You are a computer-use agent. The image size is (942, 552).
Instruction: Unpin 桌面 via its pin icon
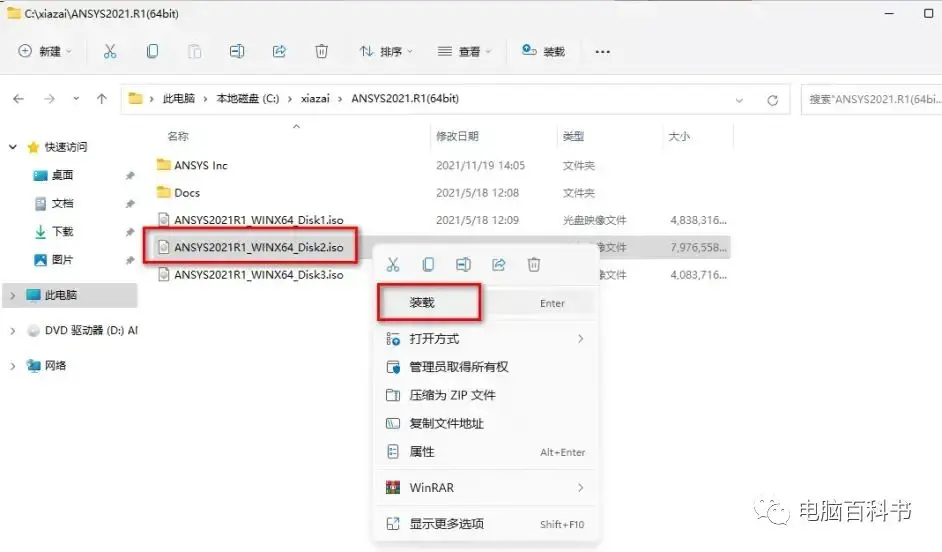[130, 175]
